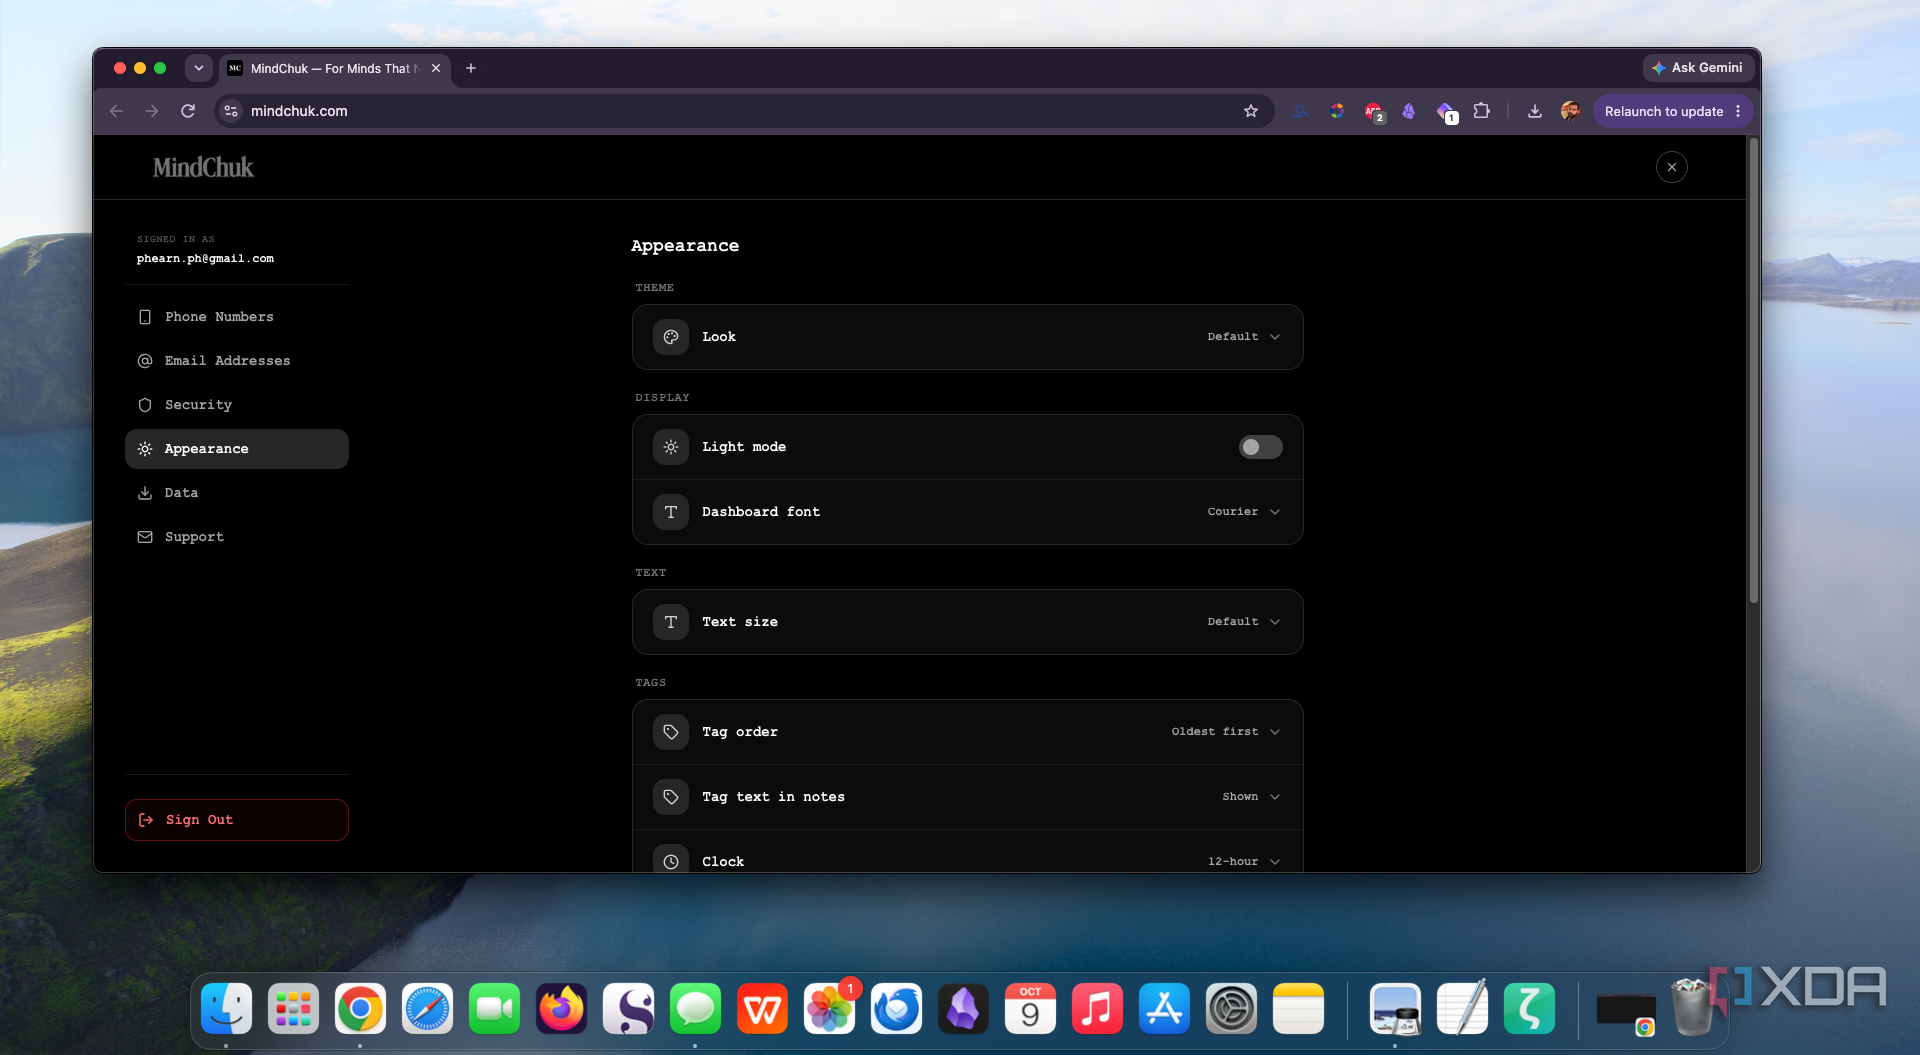Click the T icon beside Dashboard font
This screenshot has width=1920, height=1055.
tap(671, 512)
